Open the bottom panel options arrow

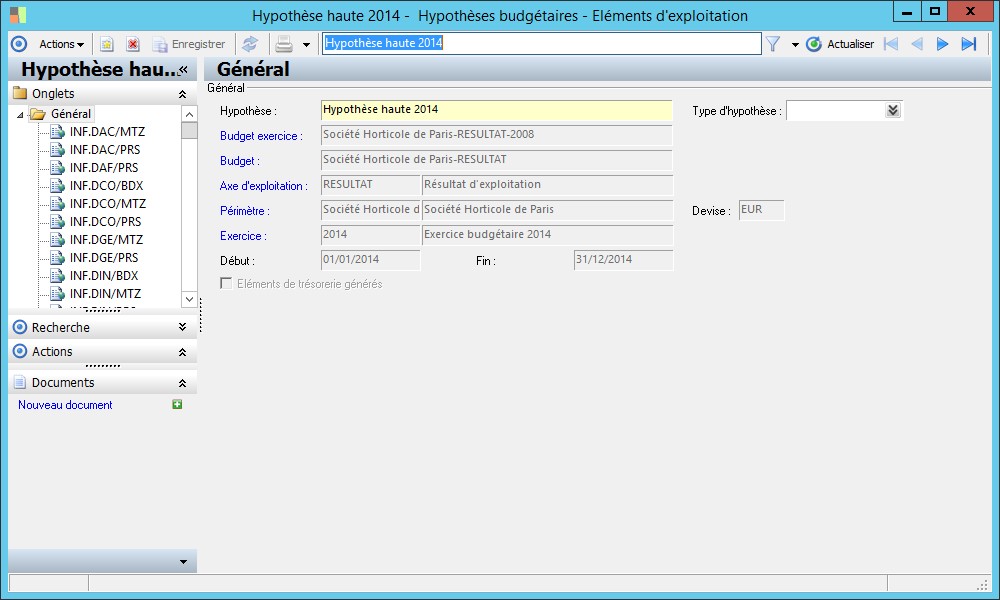tap(184, 562)
